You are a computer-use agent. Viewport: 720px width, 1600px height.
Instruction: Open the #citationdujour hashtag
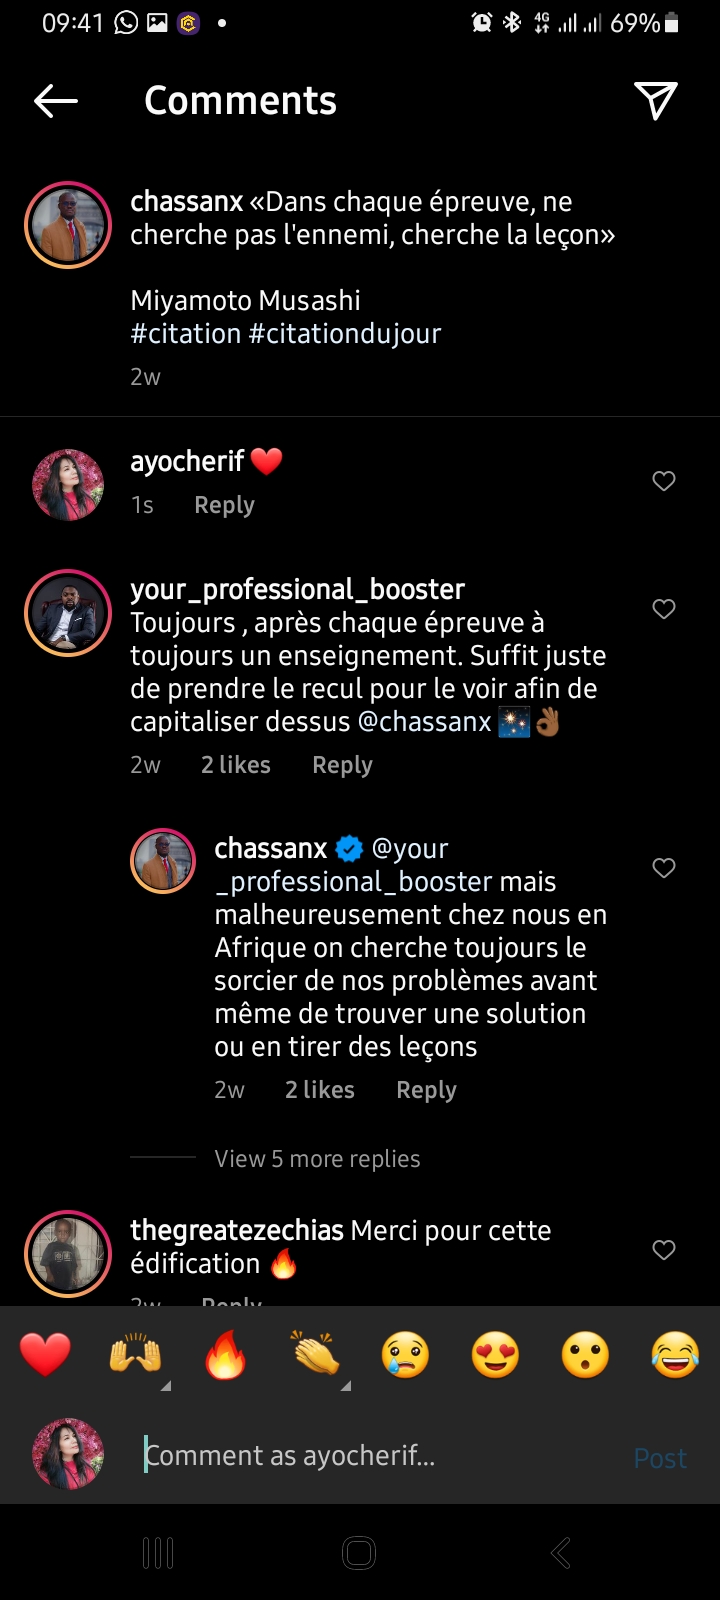coord(345,334)
